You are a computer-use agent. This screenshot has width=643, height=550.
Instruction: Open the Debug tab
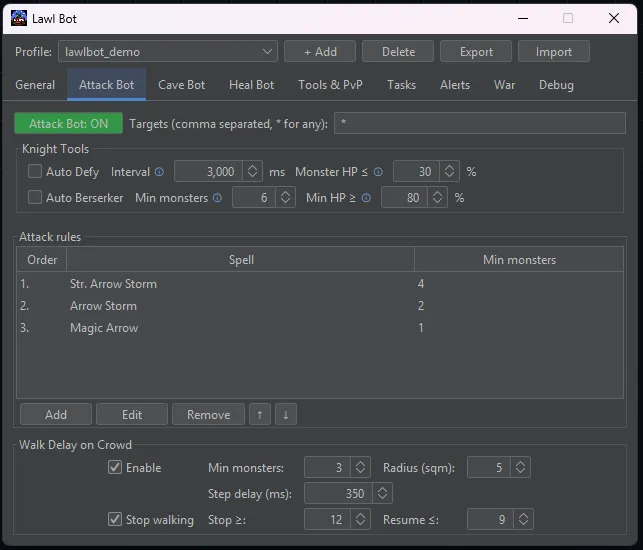556,85
